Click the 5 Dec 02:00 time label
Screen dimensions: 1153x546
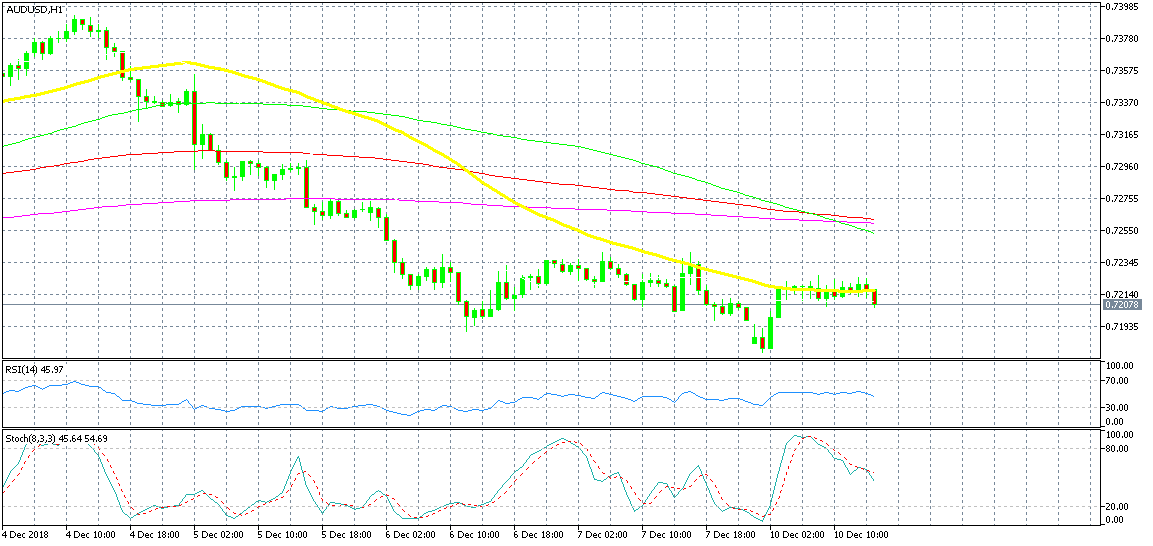click(x=218, y=535)
